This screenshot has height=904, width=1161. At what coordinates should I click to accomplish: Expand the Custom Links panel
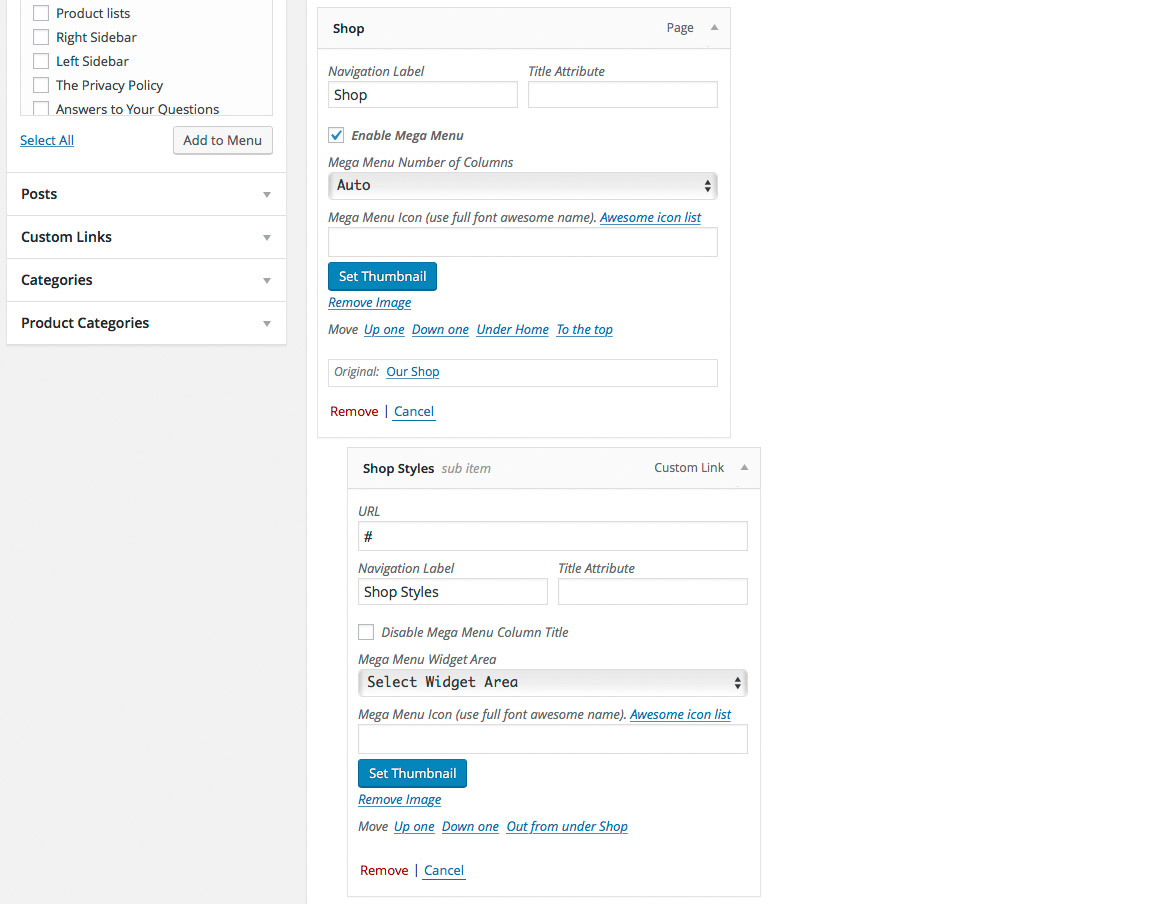[x=147, y=237]
